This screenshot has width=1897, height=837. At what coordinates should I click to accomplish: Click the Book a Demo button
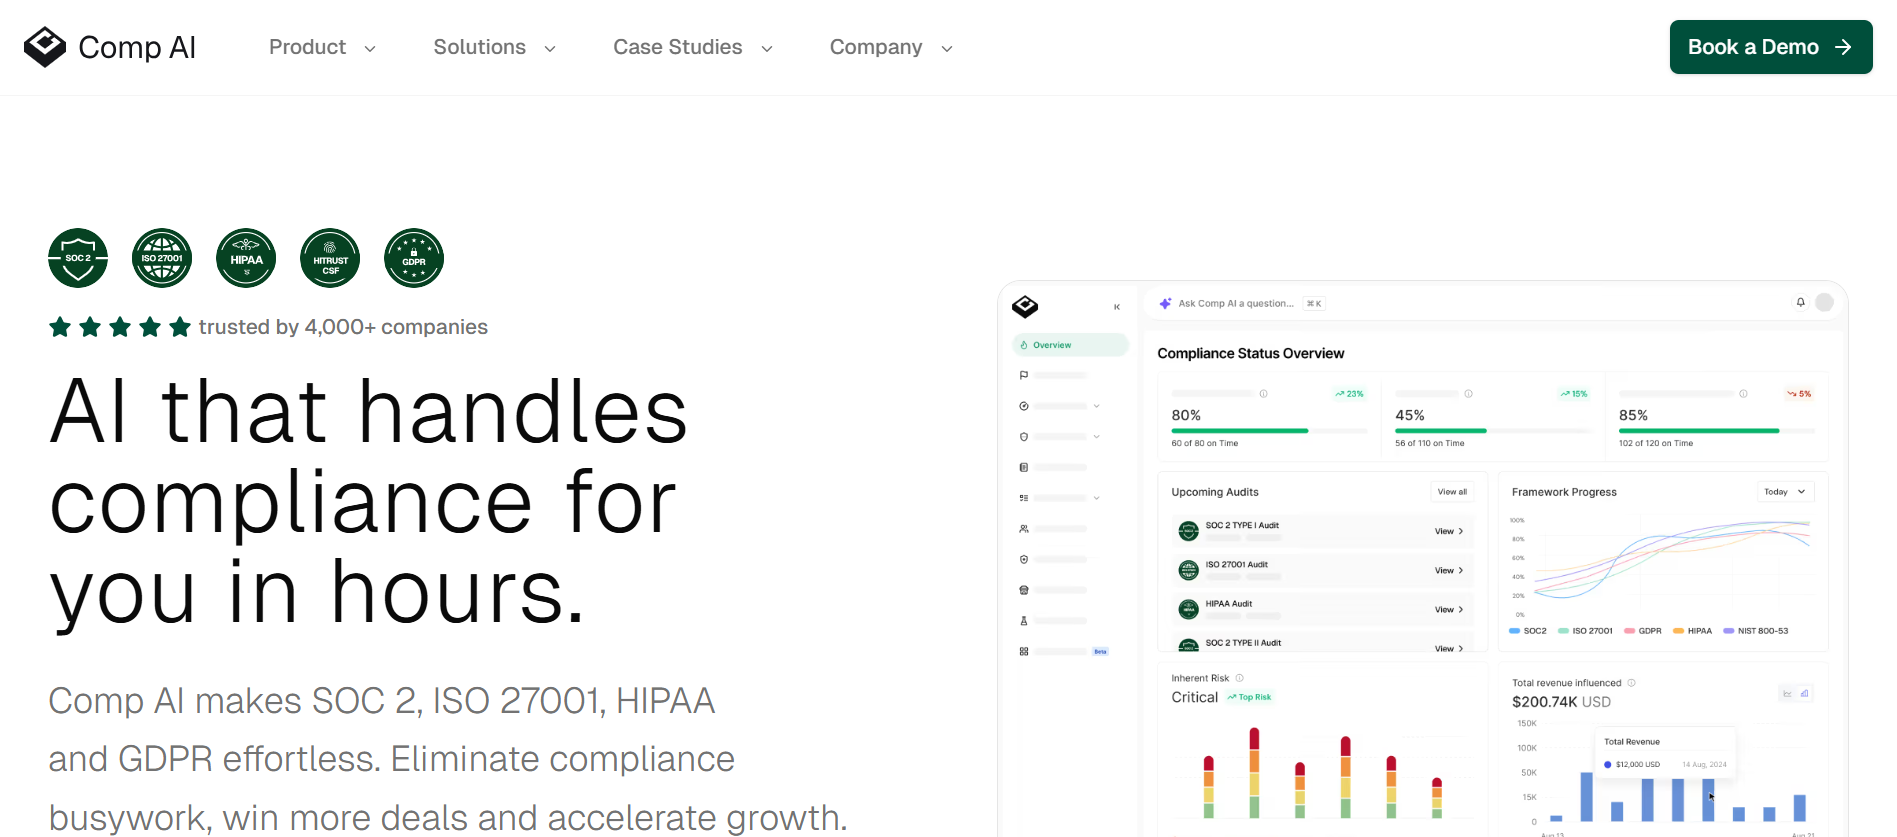tap(1771, 47)
